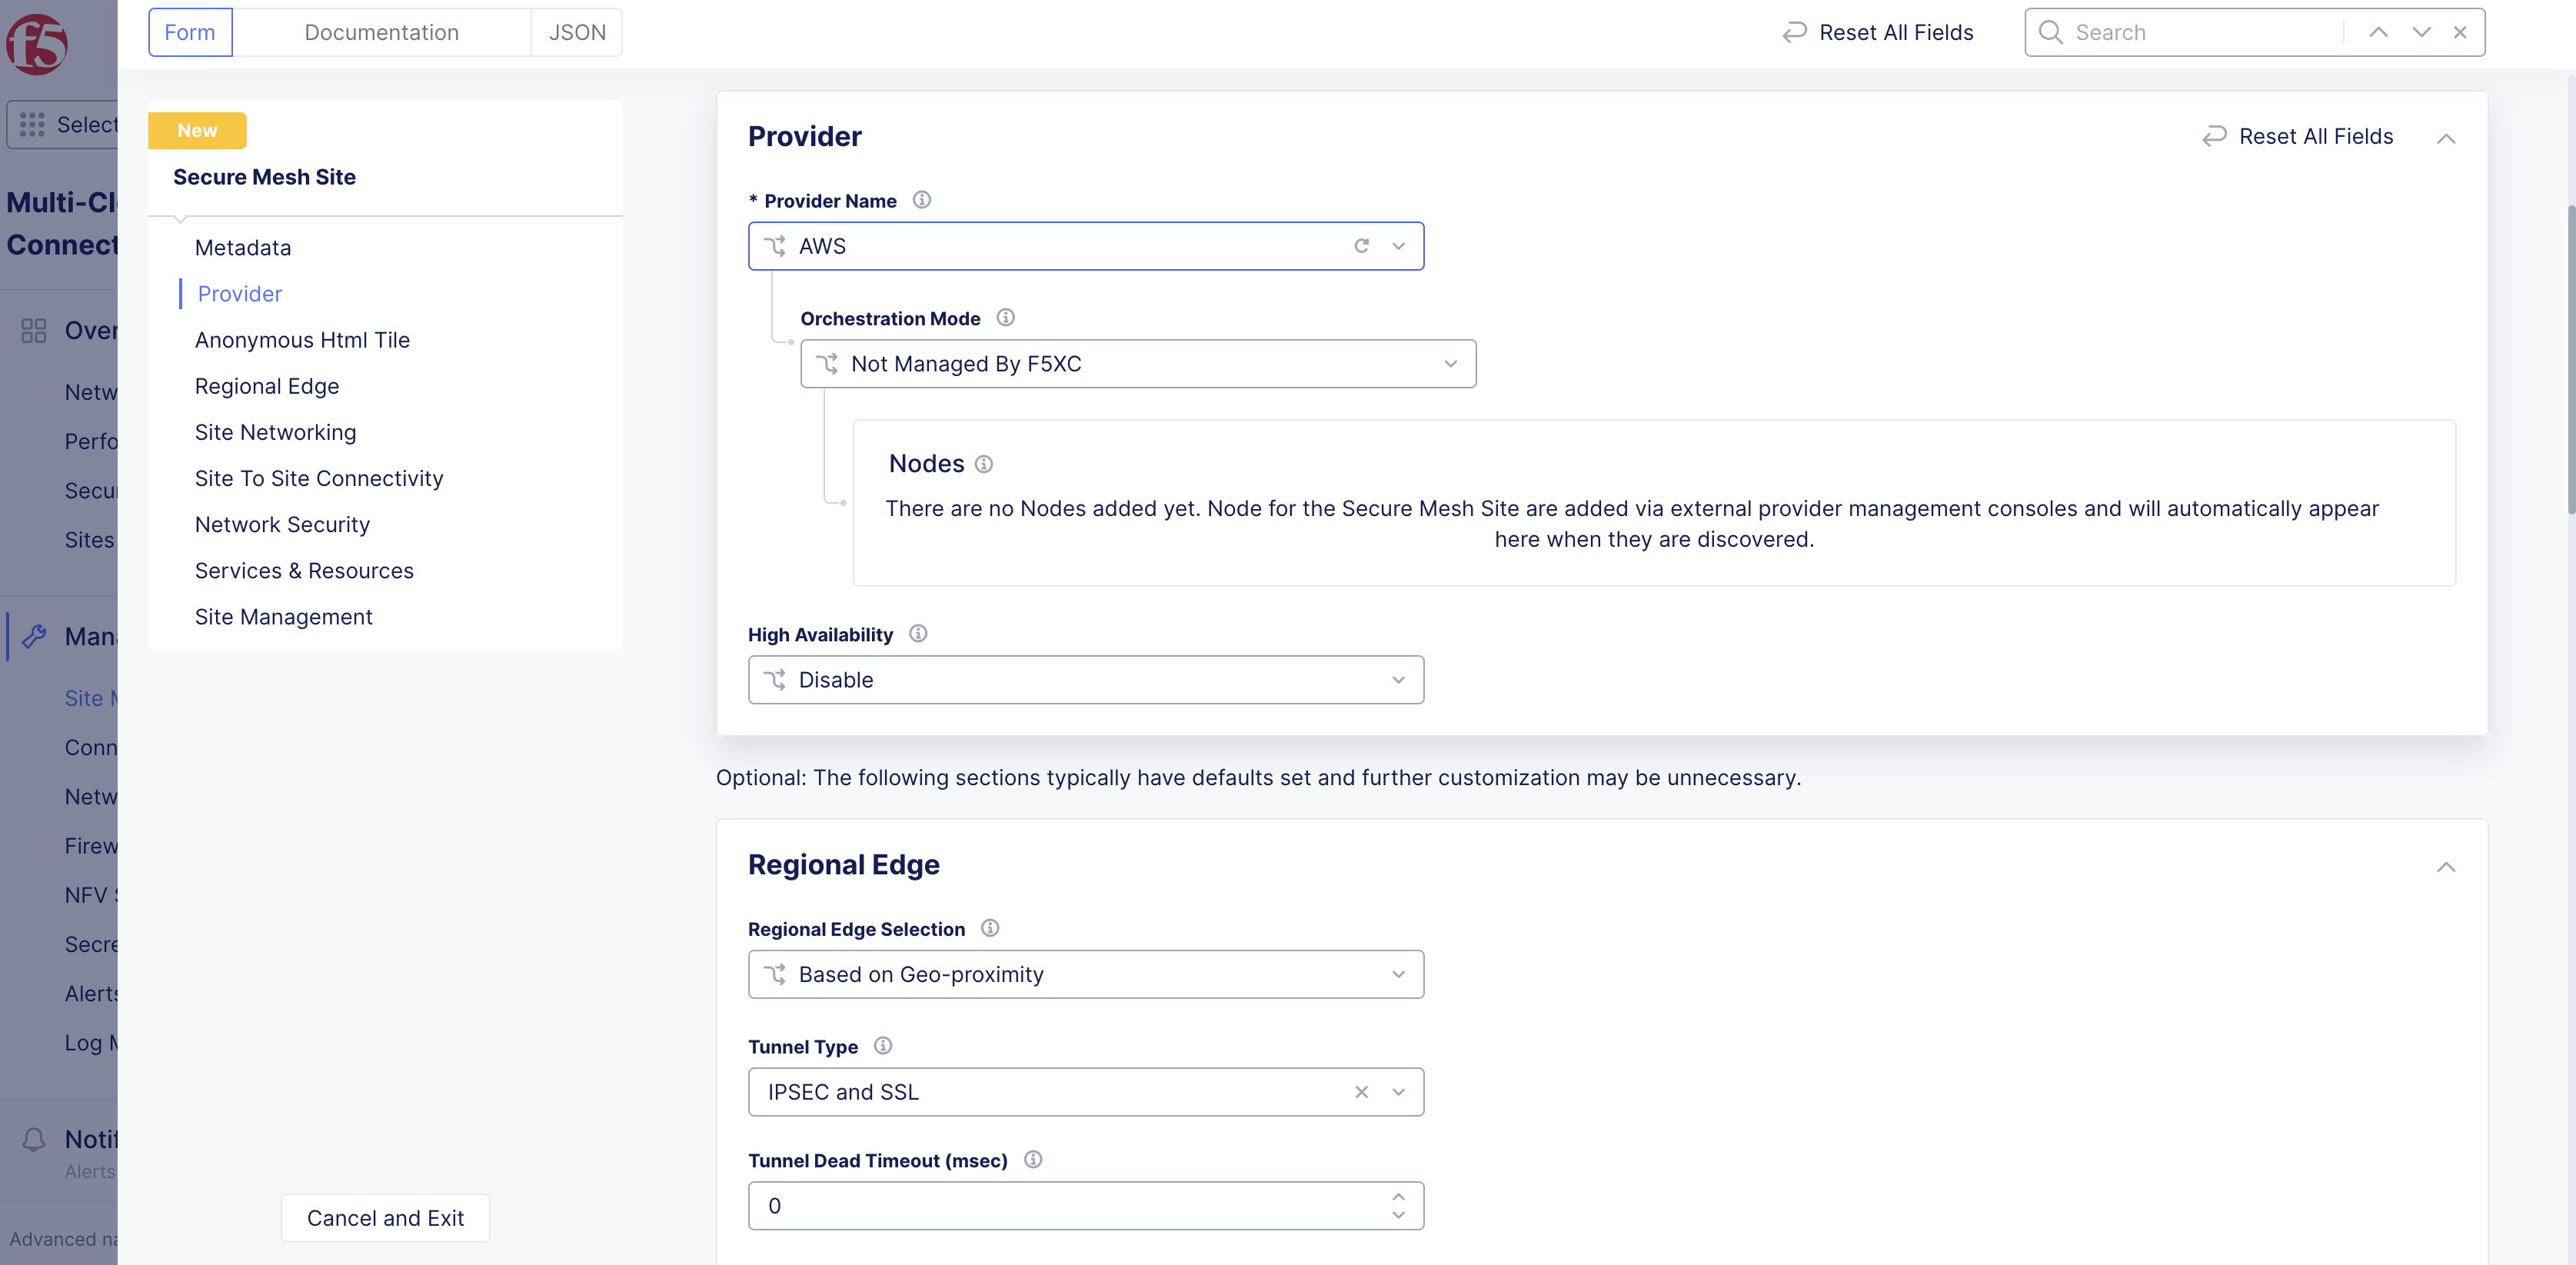Click the Cancel and Exit button
Screen dimensions: 2576x1265
point(385,1218)
